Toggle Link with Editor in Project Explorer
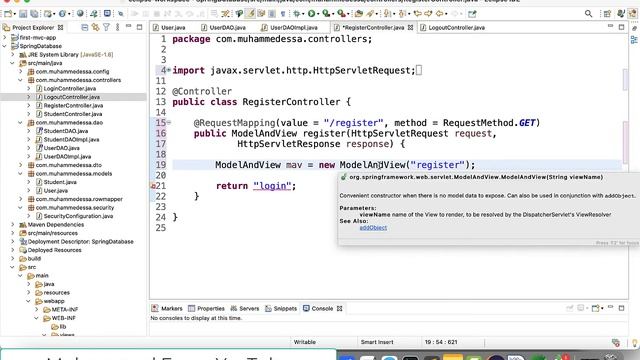The image size is (640, 360). click(96, 27)
